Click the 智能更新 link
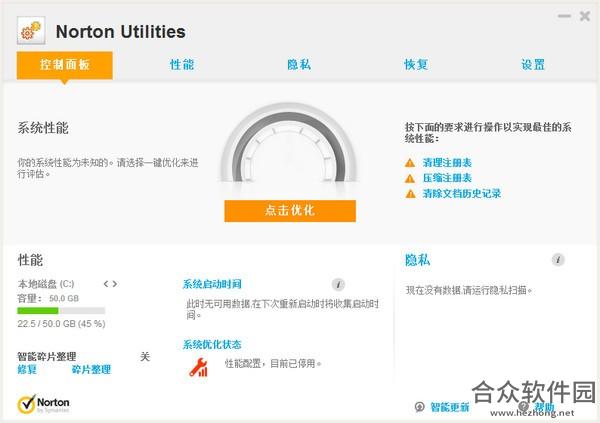The height and width of the screenshot is (423, 600). point(450,407)
